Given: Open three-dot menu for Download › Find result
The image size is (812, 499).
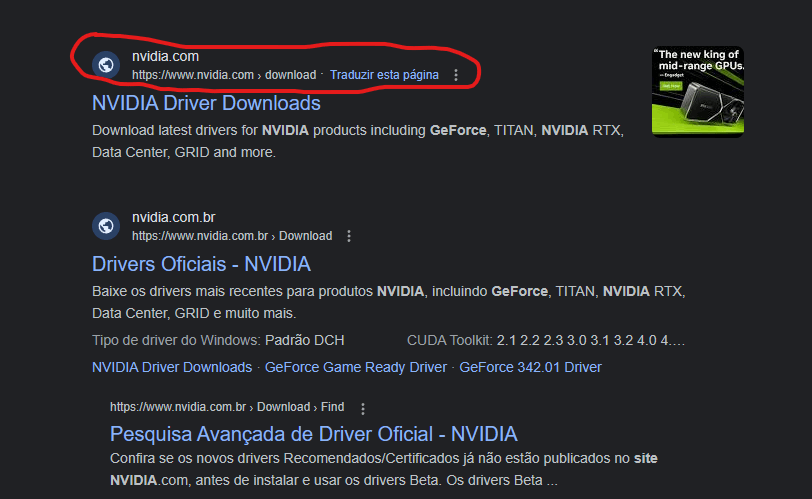Looking at the screenshot, I should coord(363,409).
